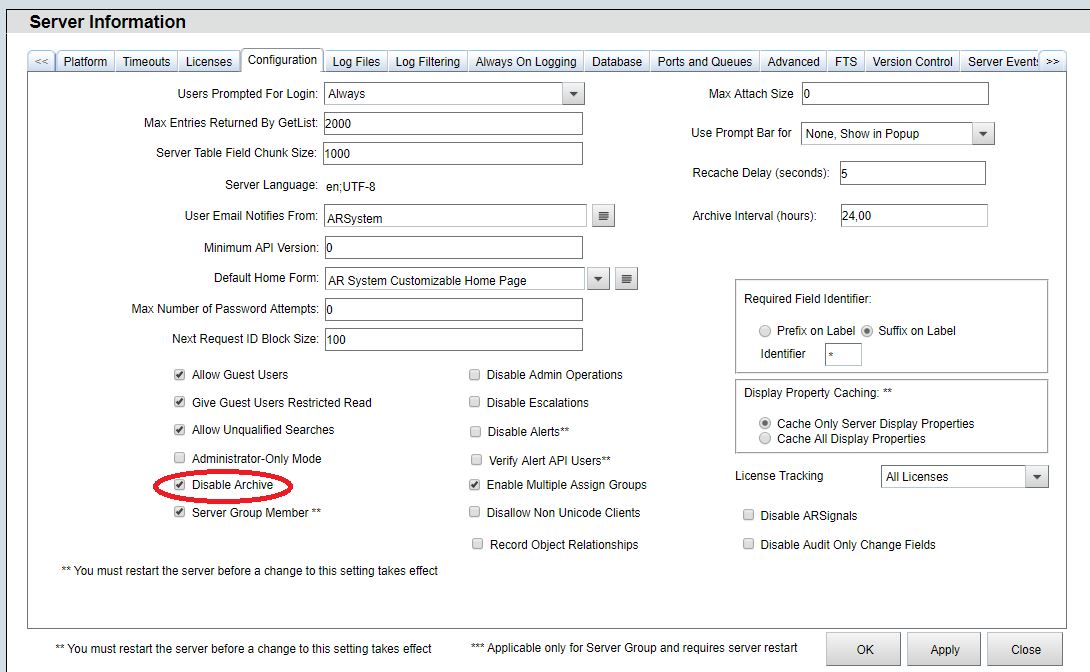Go to the Database tab

click(x=617, y=62)
